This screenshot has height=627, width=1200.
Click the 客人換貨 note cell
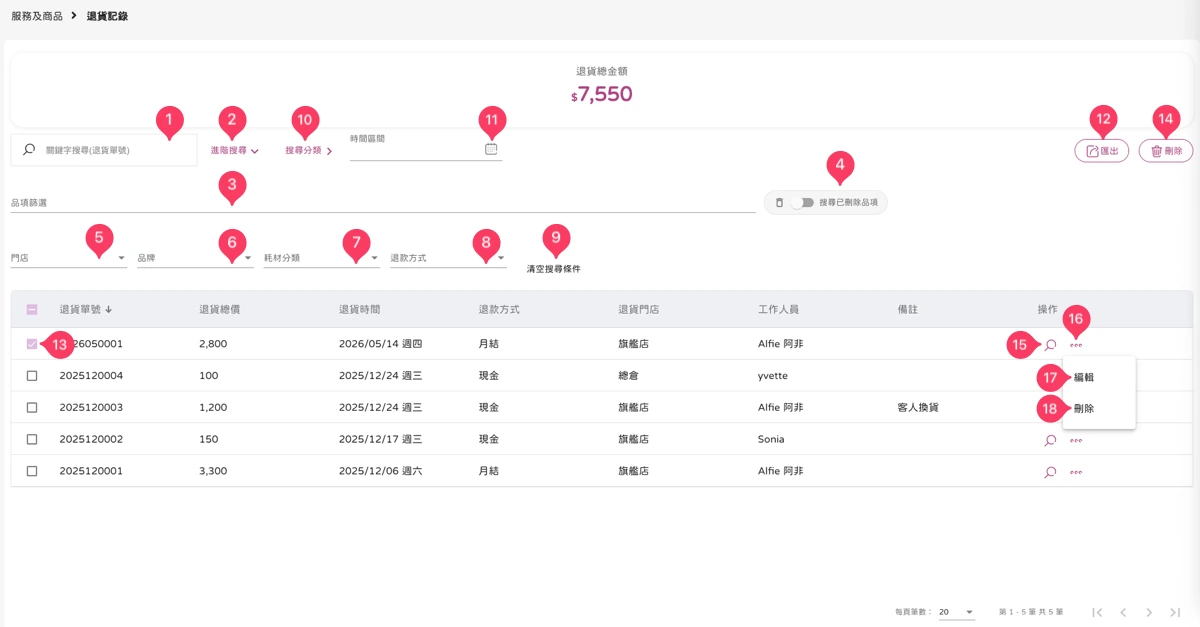coord(918,408)
